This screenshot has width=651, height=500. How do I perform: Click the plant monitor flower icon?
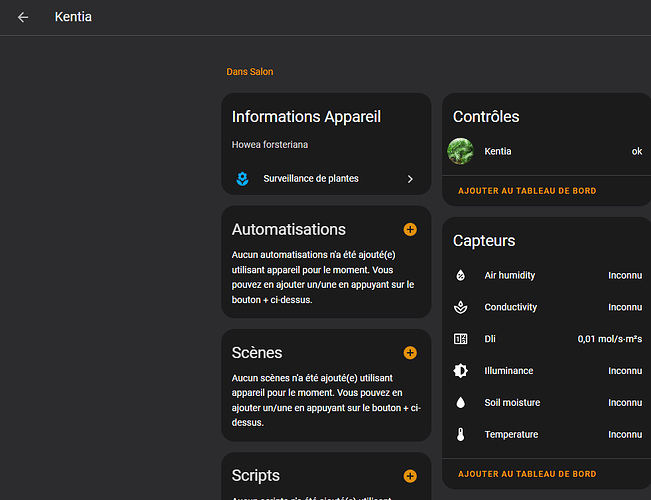pos(242,179)
